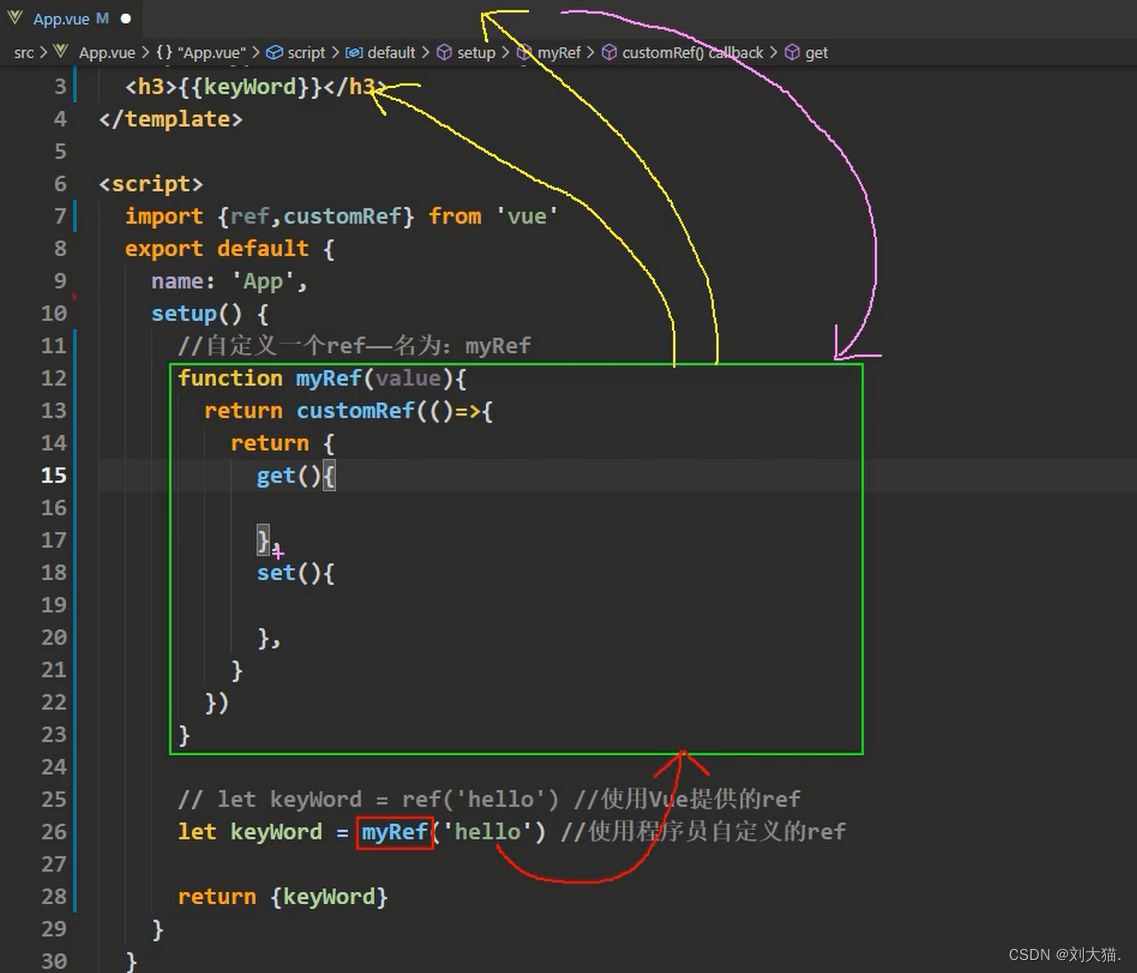Screen dimensions: 1137x973
Task: Click the cube icon before setup breadcrumb
Action: (444, 52)
